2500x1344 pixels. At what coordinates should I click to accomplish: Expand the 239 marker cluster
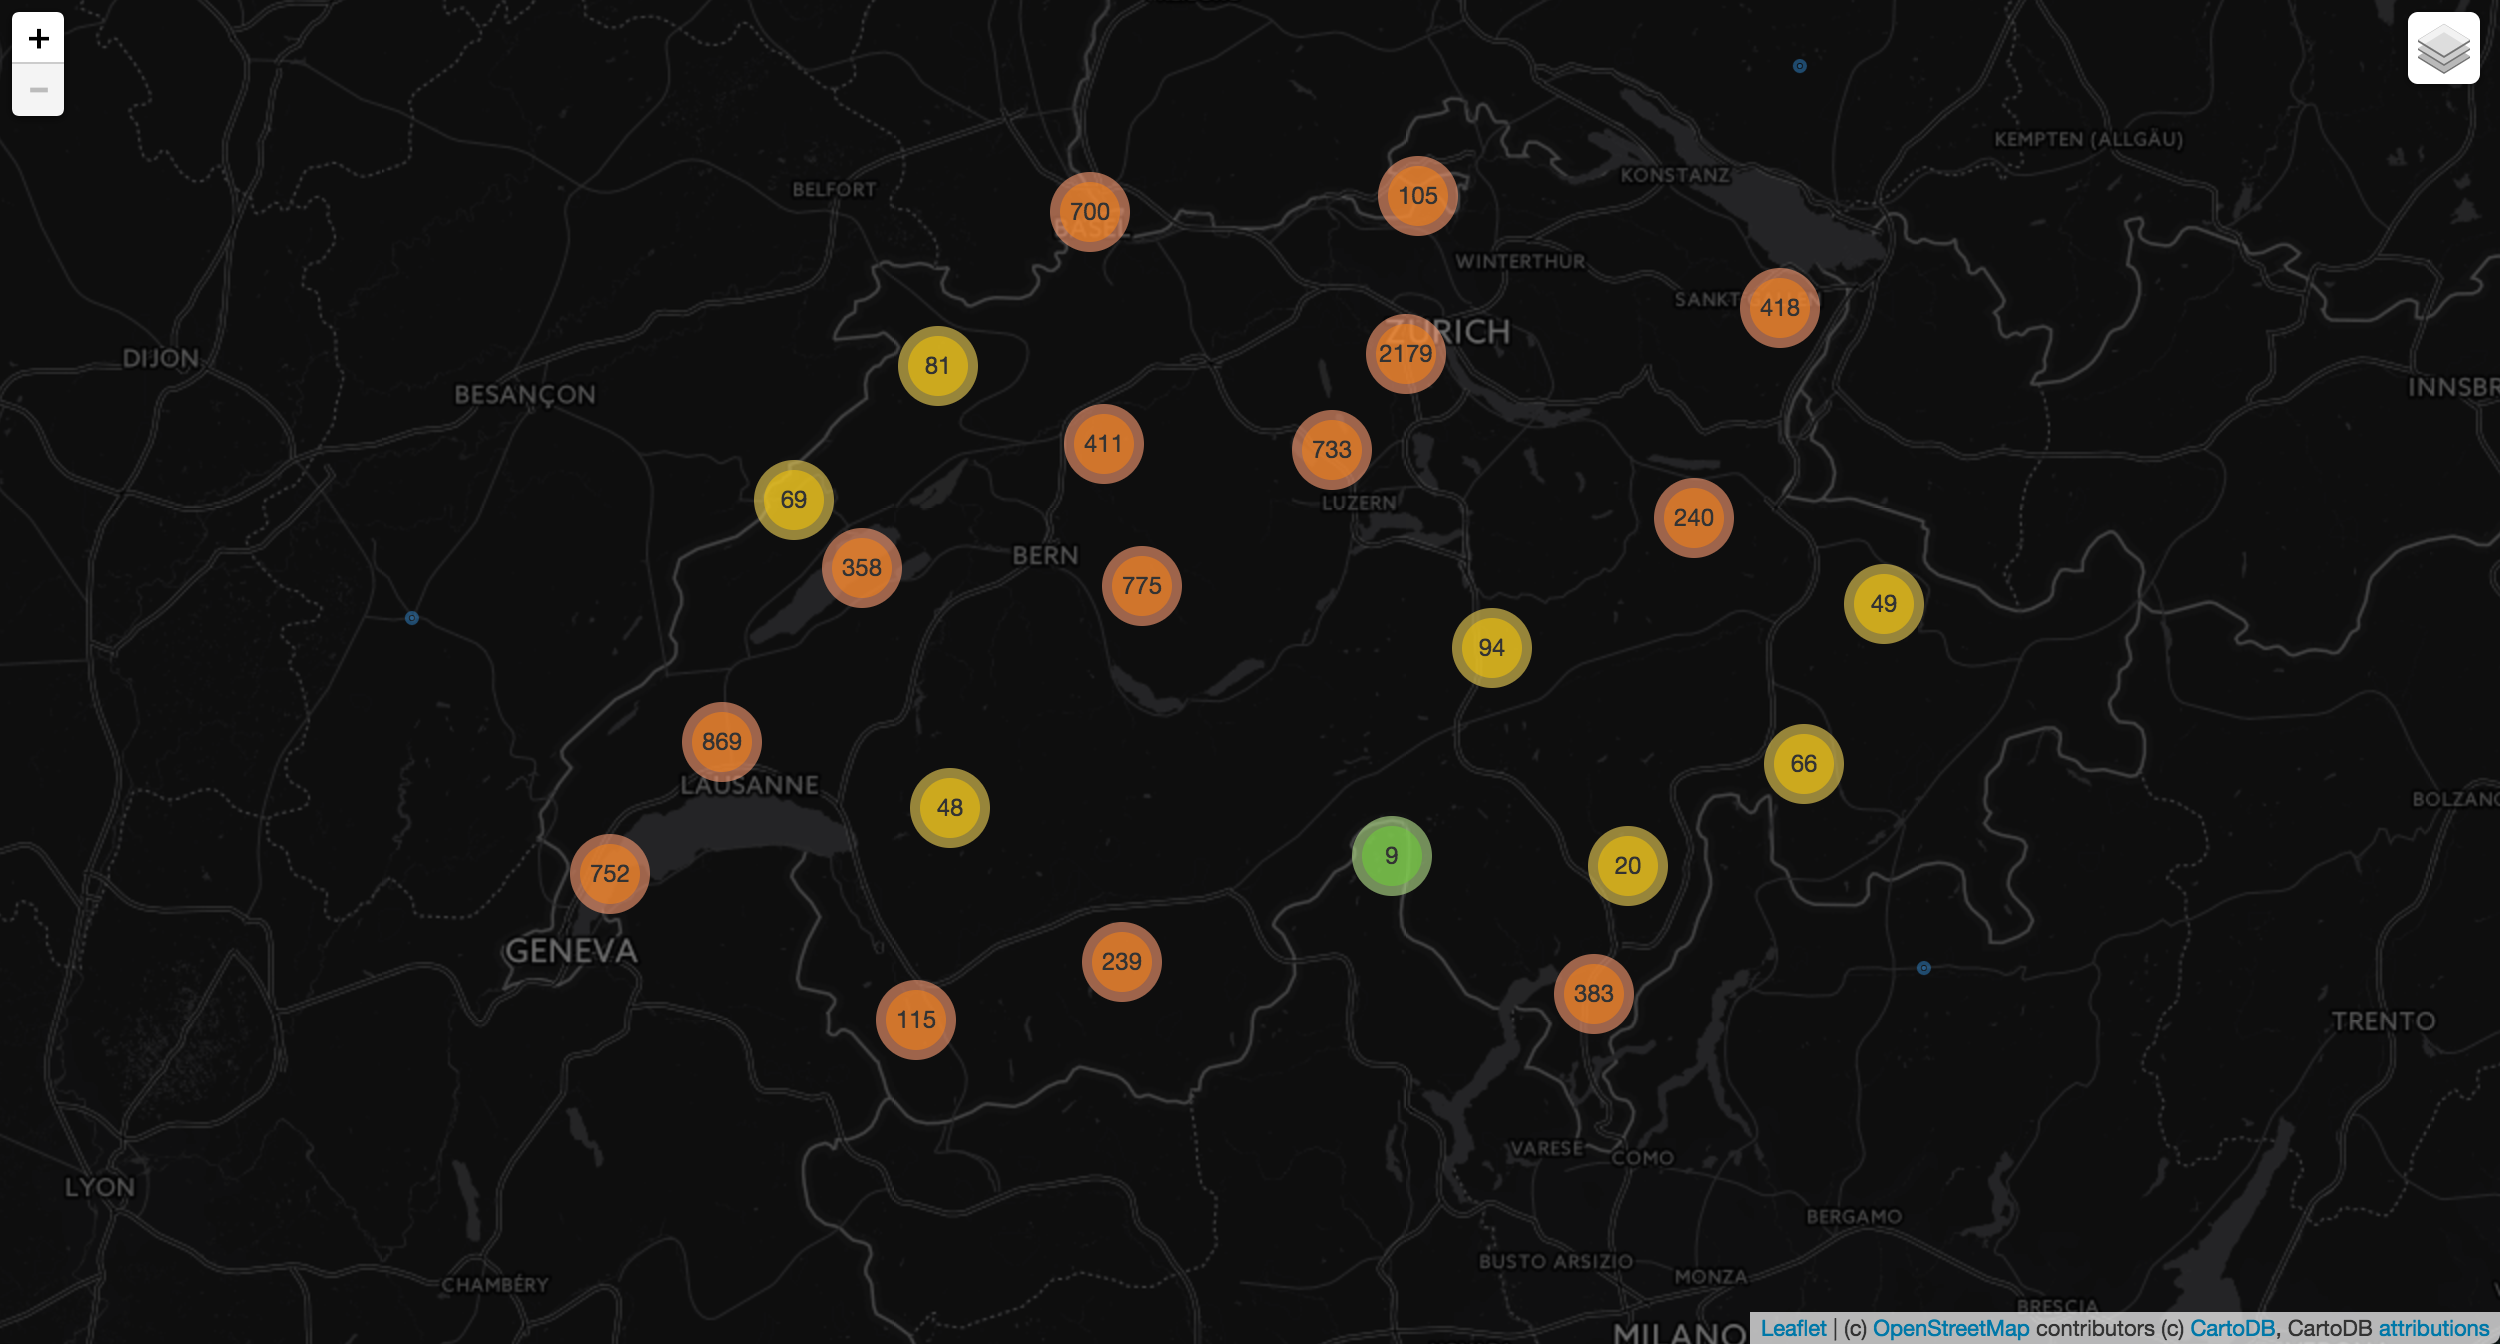[1121, 961]
